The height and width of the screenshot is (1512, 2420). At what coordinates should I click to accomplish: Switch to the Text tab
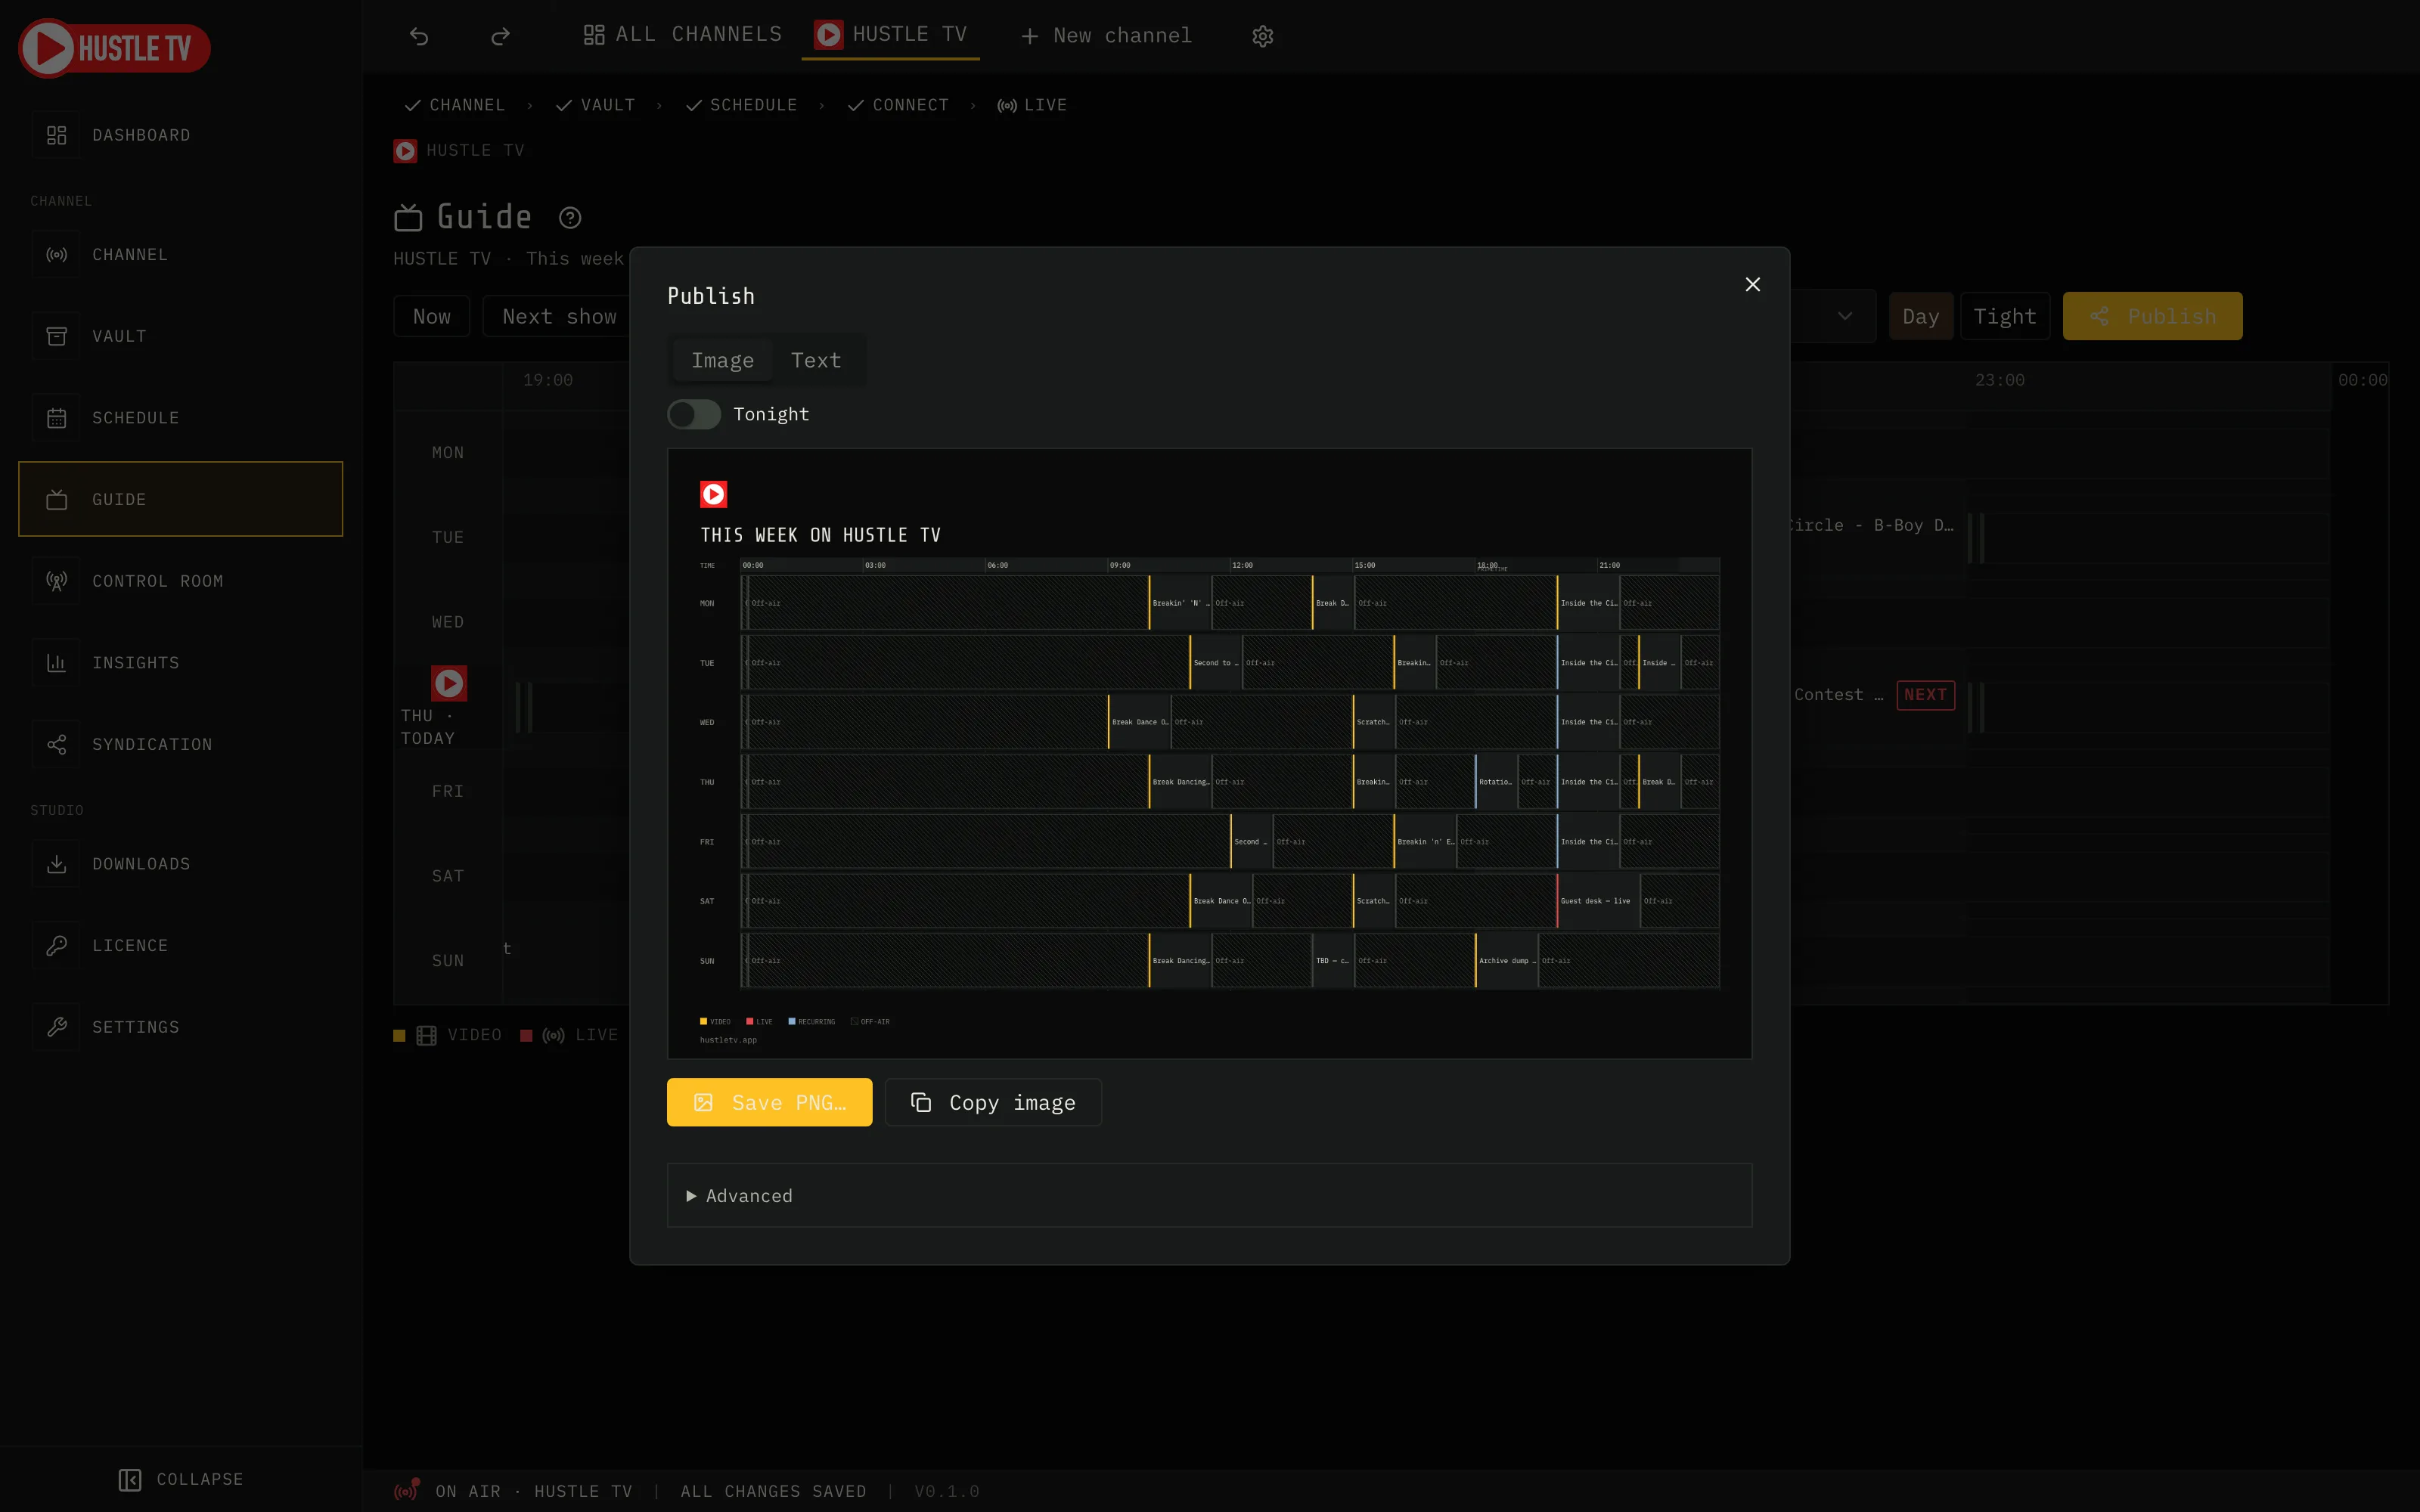coord(816,360)
